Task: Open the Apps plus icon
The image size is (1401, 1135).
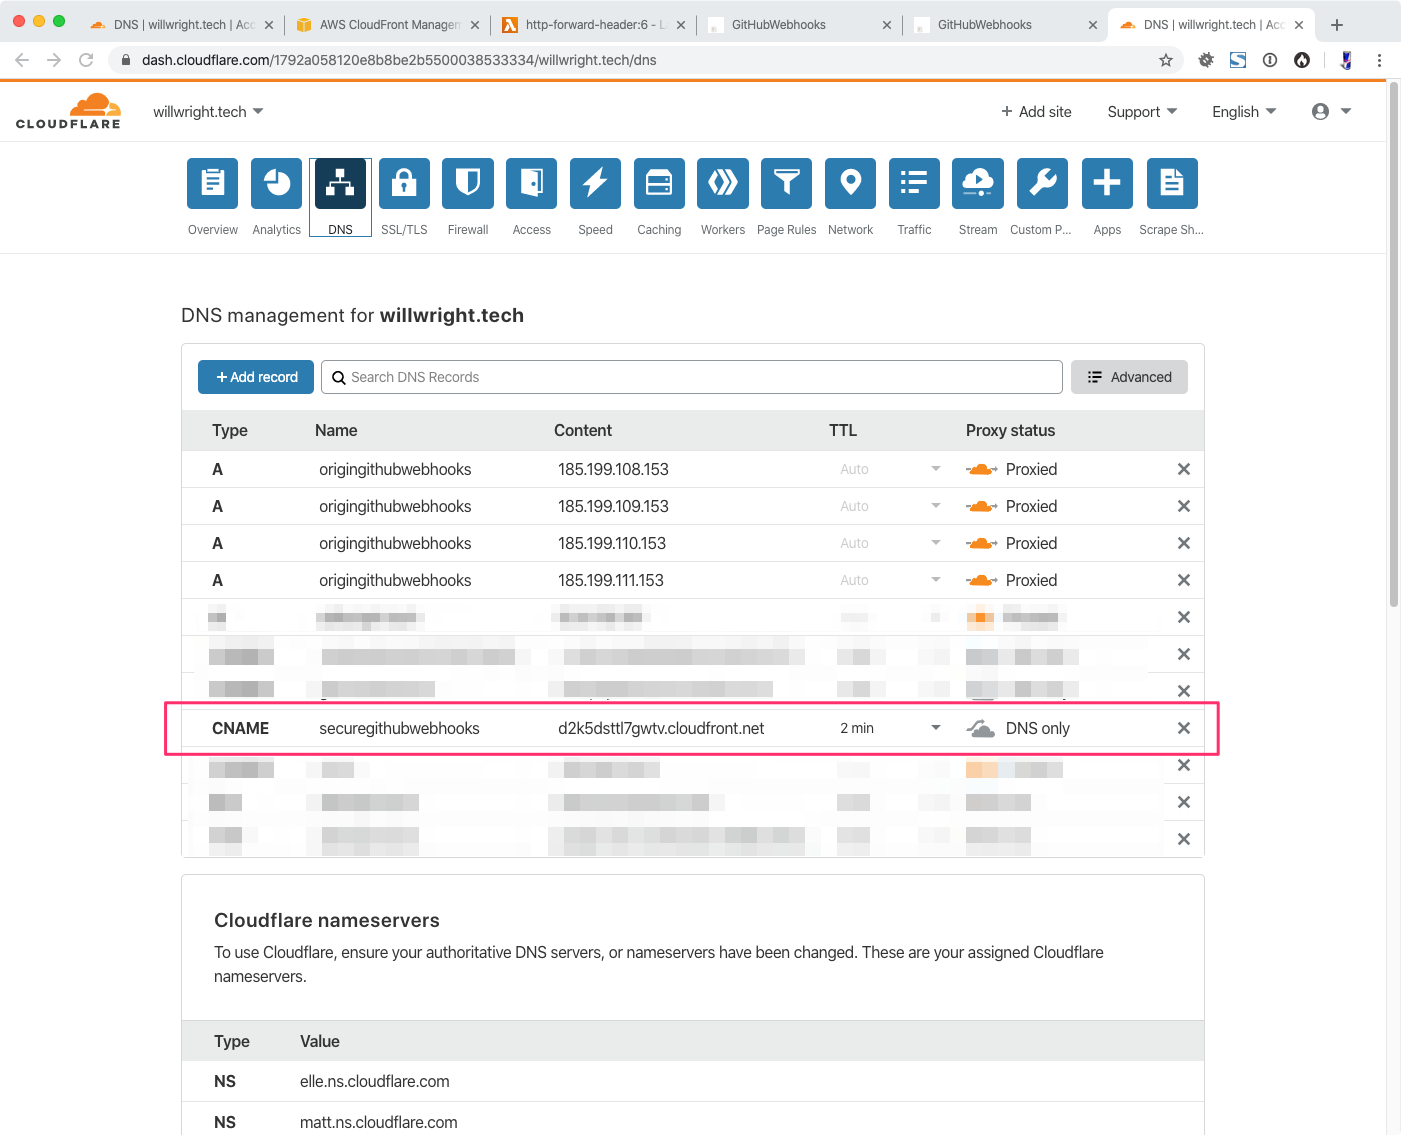Action: pyautogui.click(x=1107, y=184)
